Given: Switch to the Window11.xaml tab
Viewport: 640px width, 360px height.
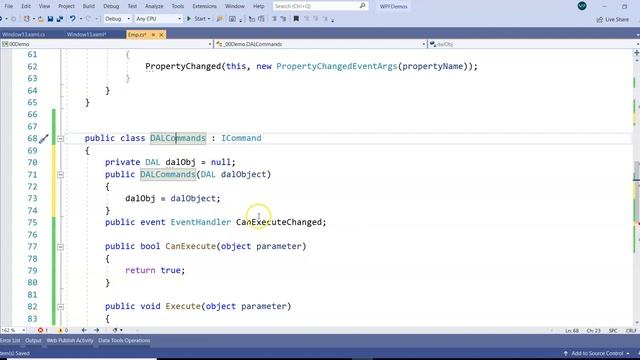Looking at the screenshot, I should pyautogui.click(x=87, y=35).
